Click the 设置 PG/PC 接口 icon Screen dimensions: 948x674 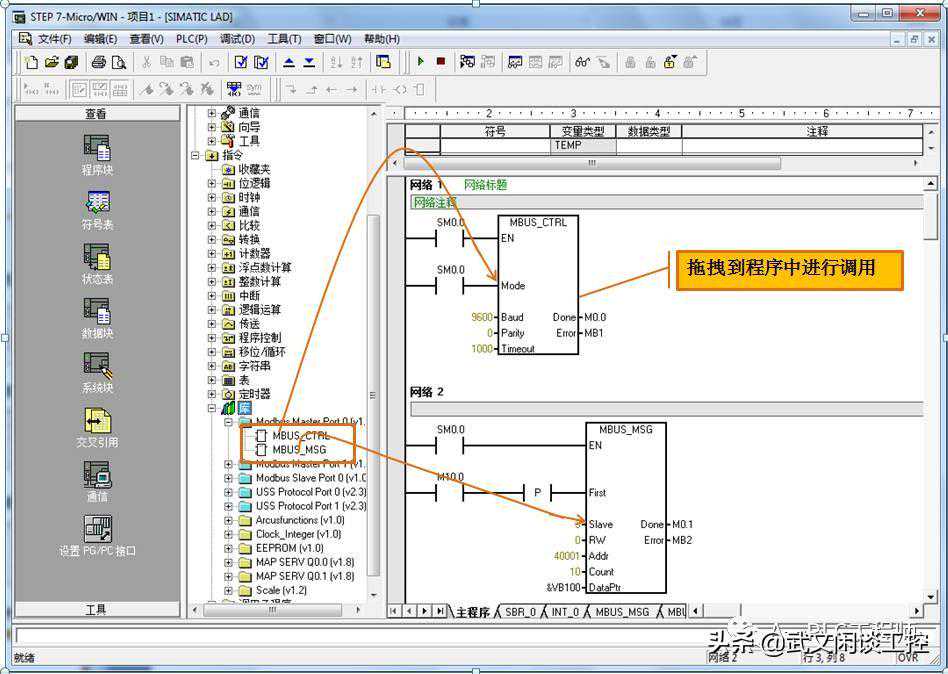point(97,529)
